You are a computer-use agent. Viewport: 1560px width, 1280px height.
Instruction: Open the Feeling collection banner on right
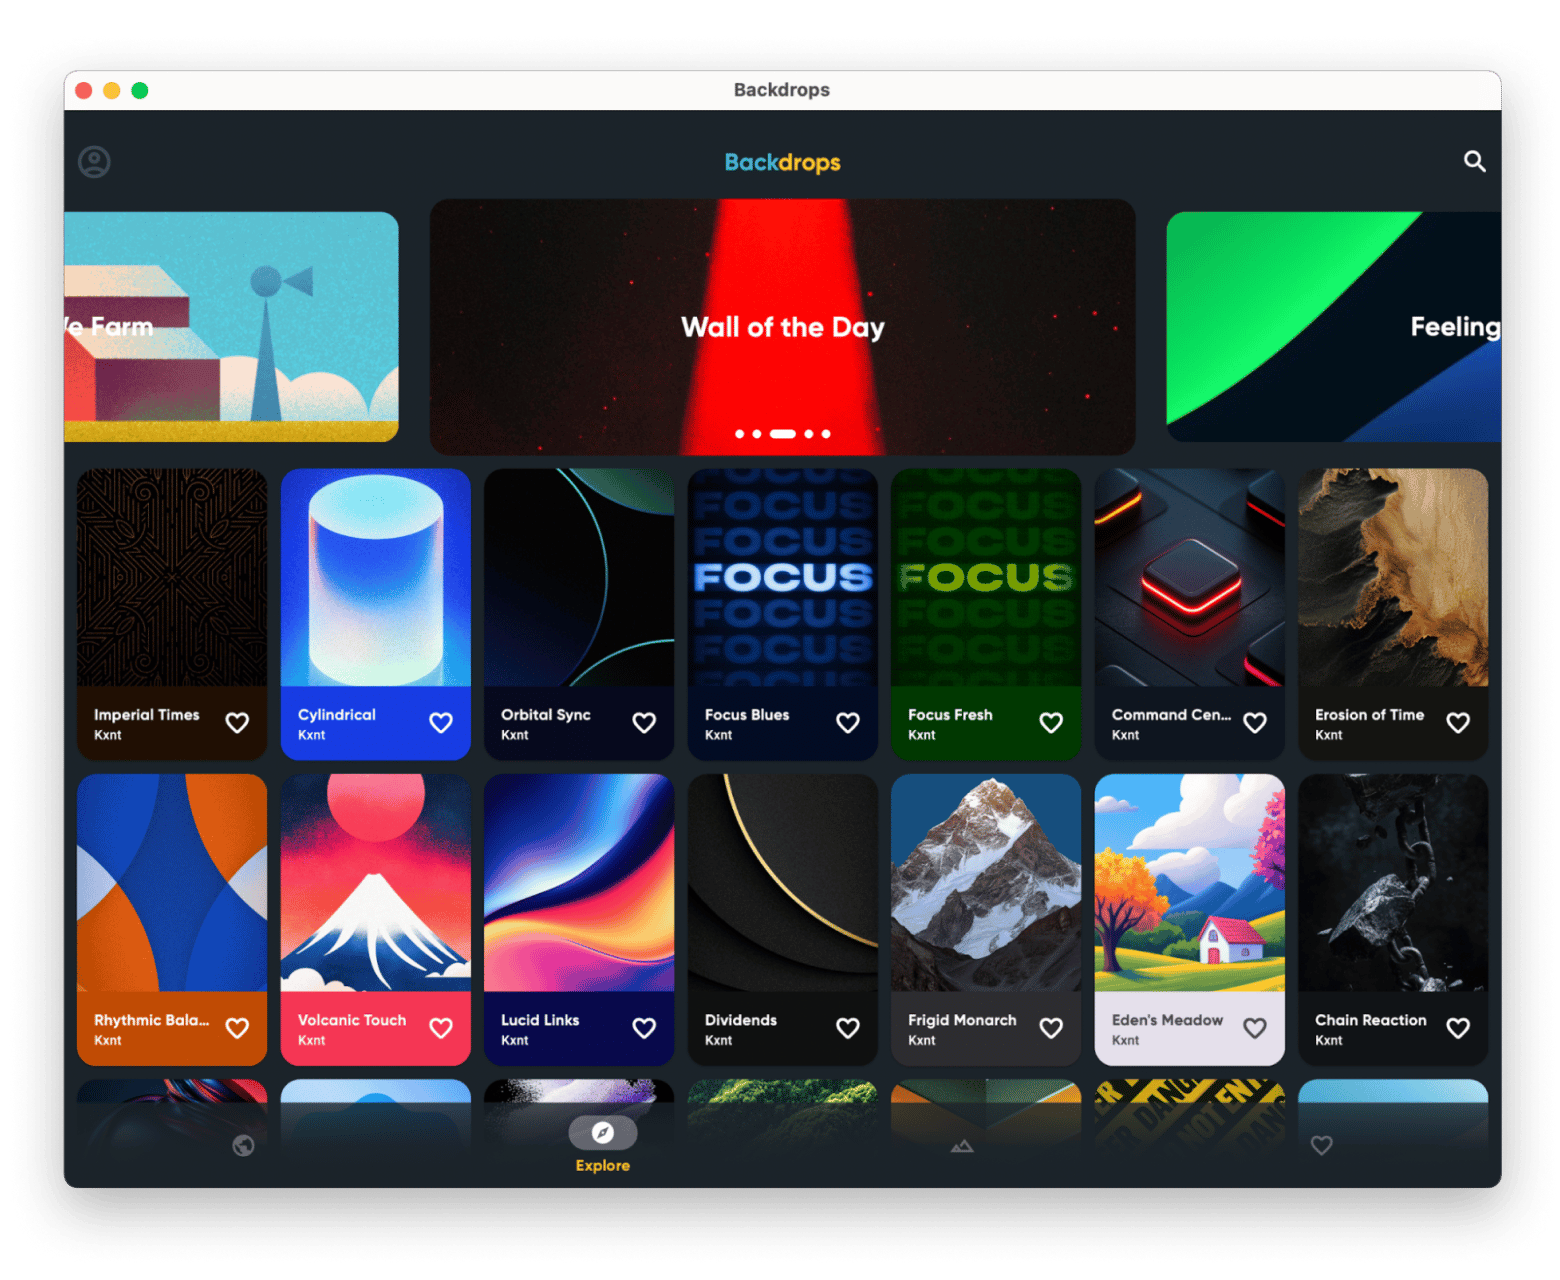[1333, 326]
